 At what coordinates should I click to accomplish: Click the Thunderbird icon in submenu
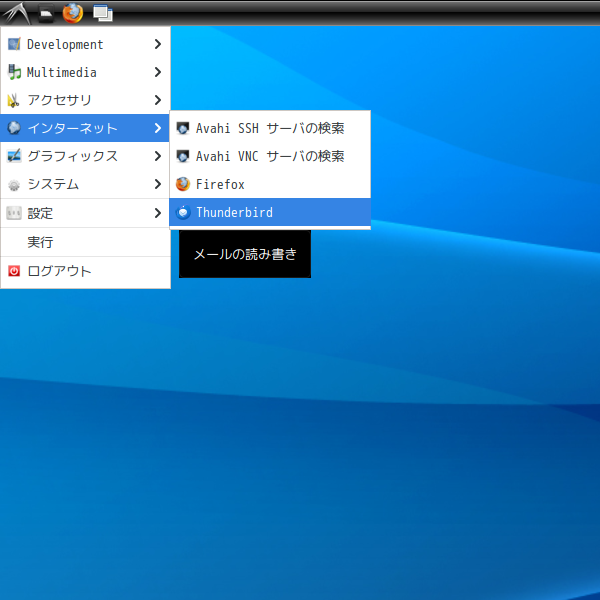coord(183,212)
